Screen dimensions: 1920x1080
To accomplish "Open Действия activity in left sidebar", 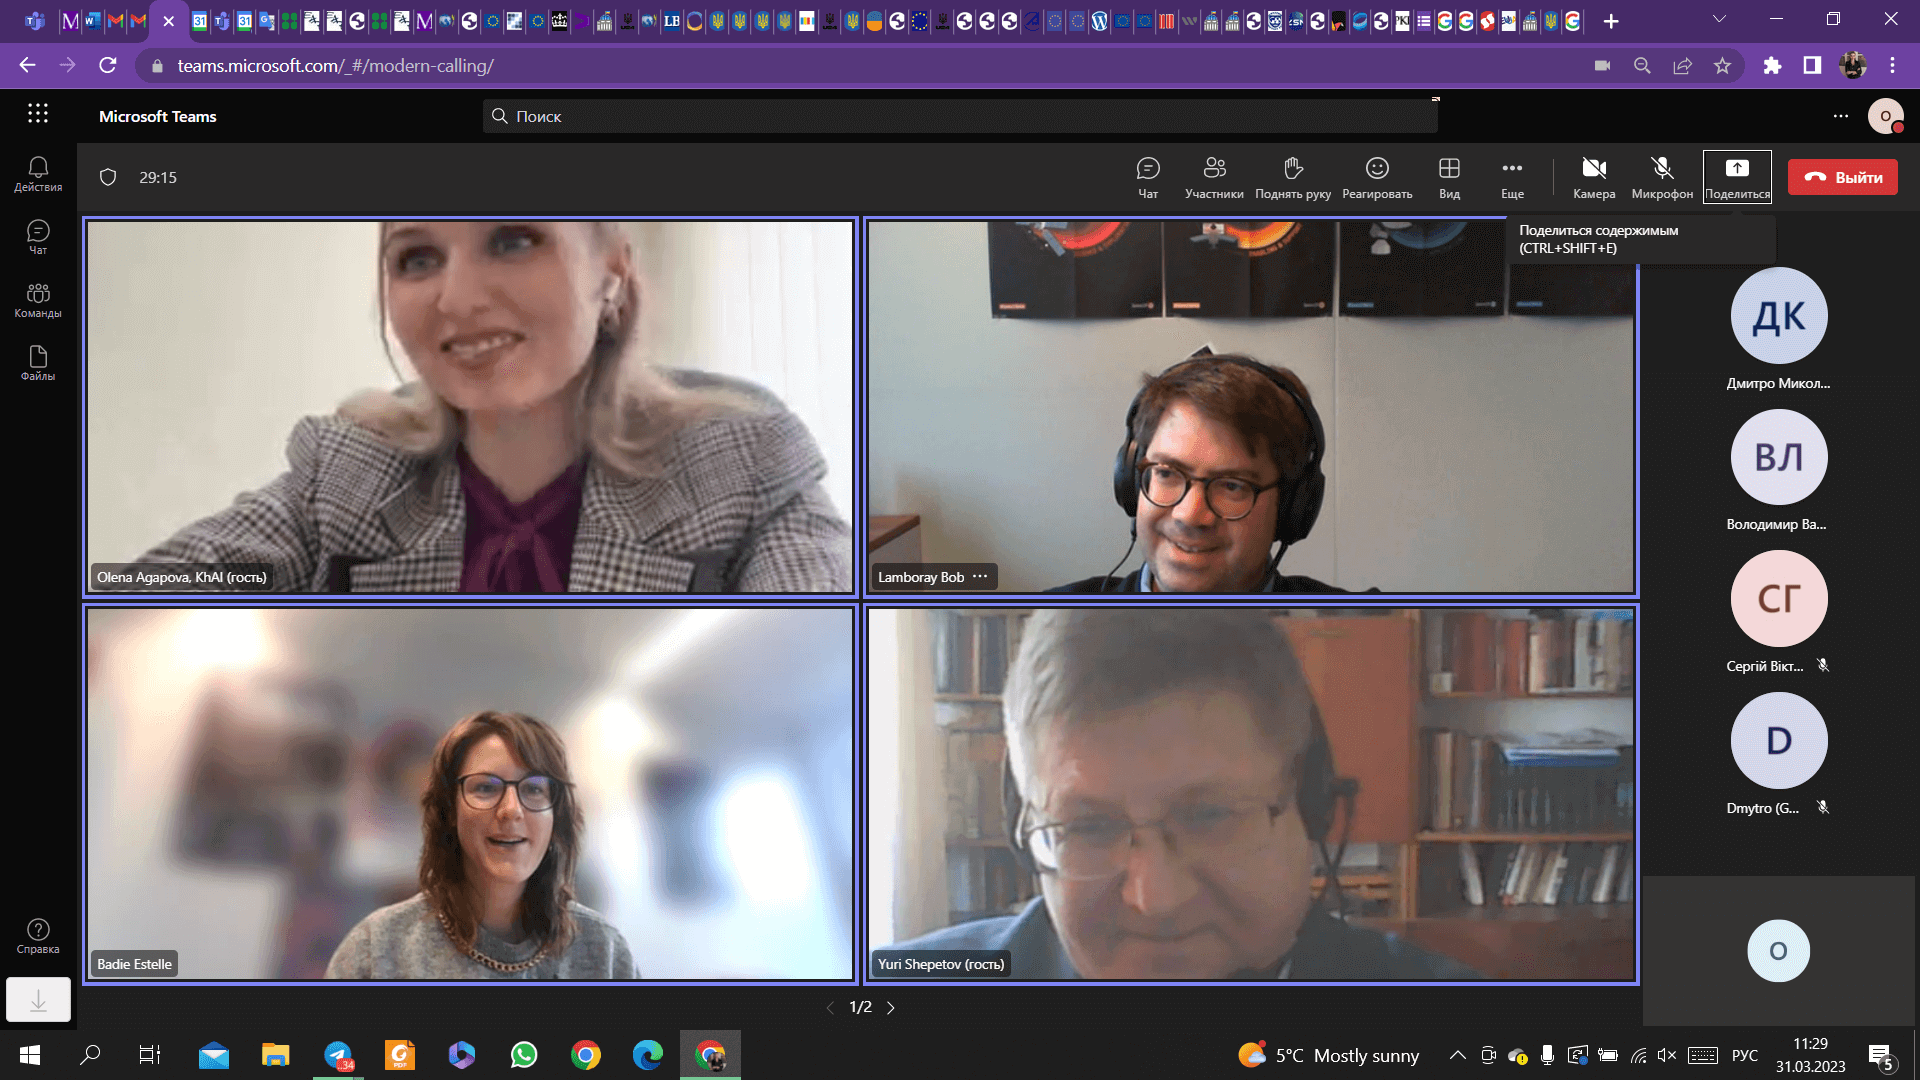I will [38, 174].
